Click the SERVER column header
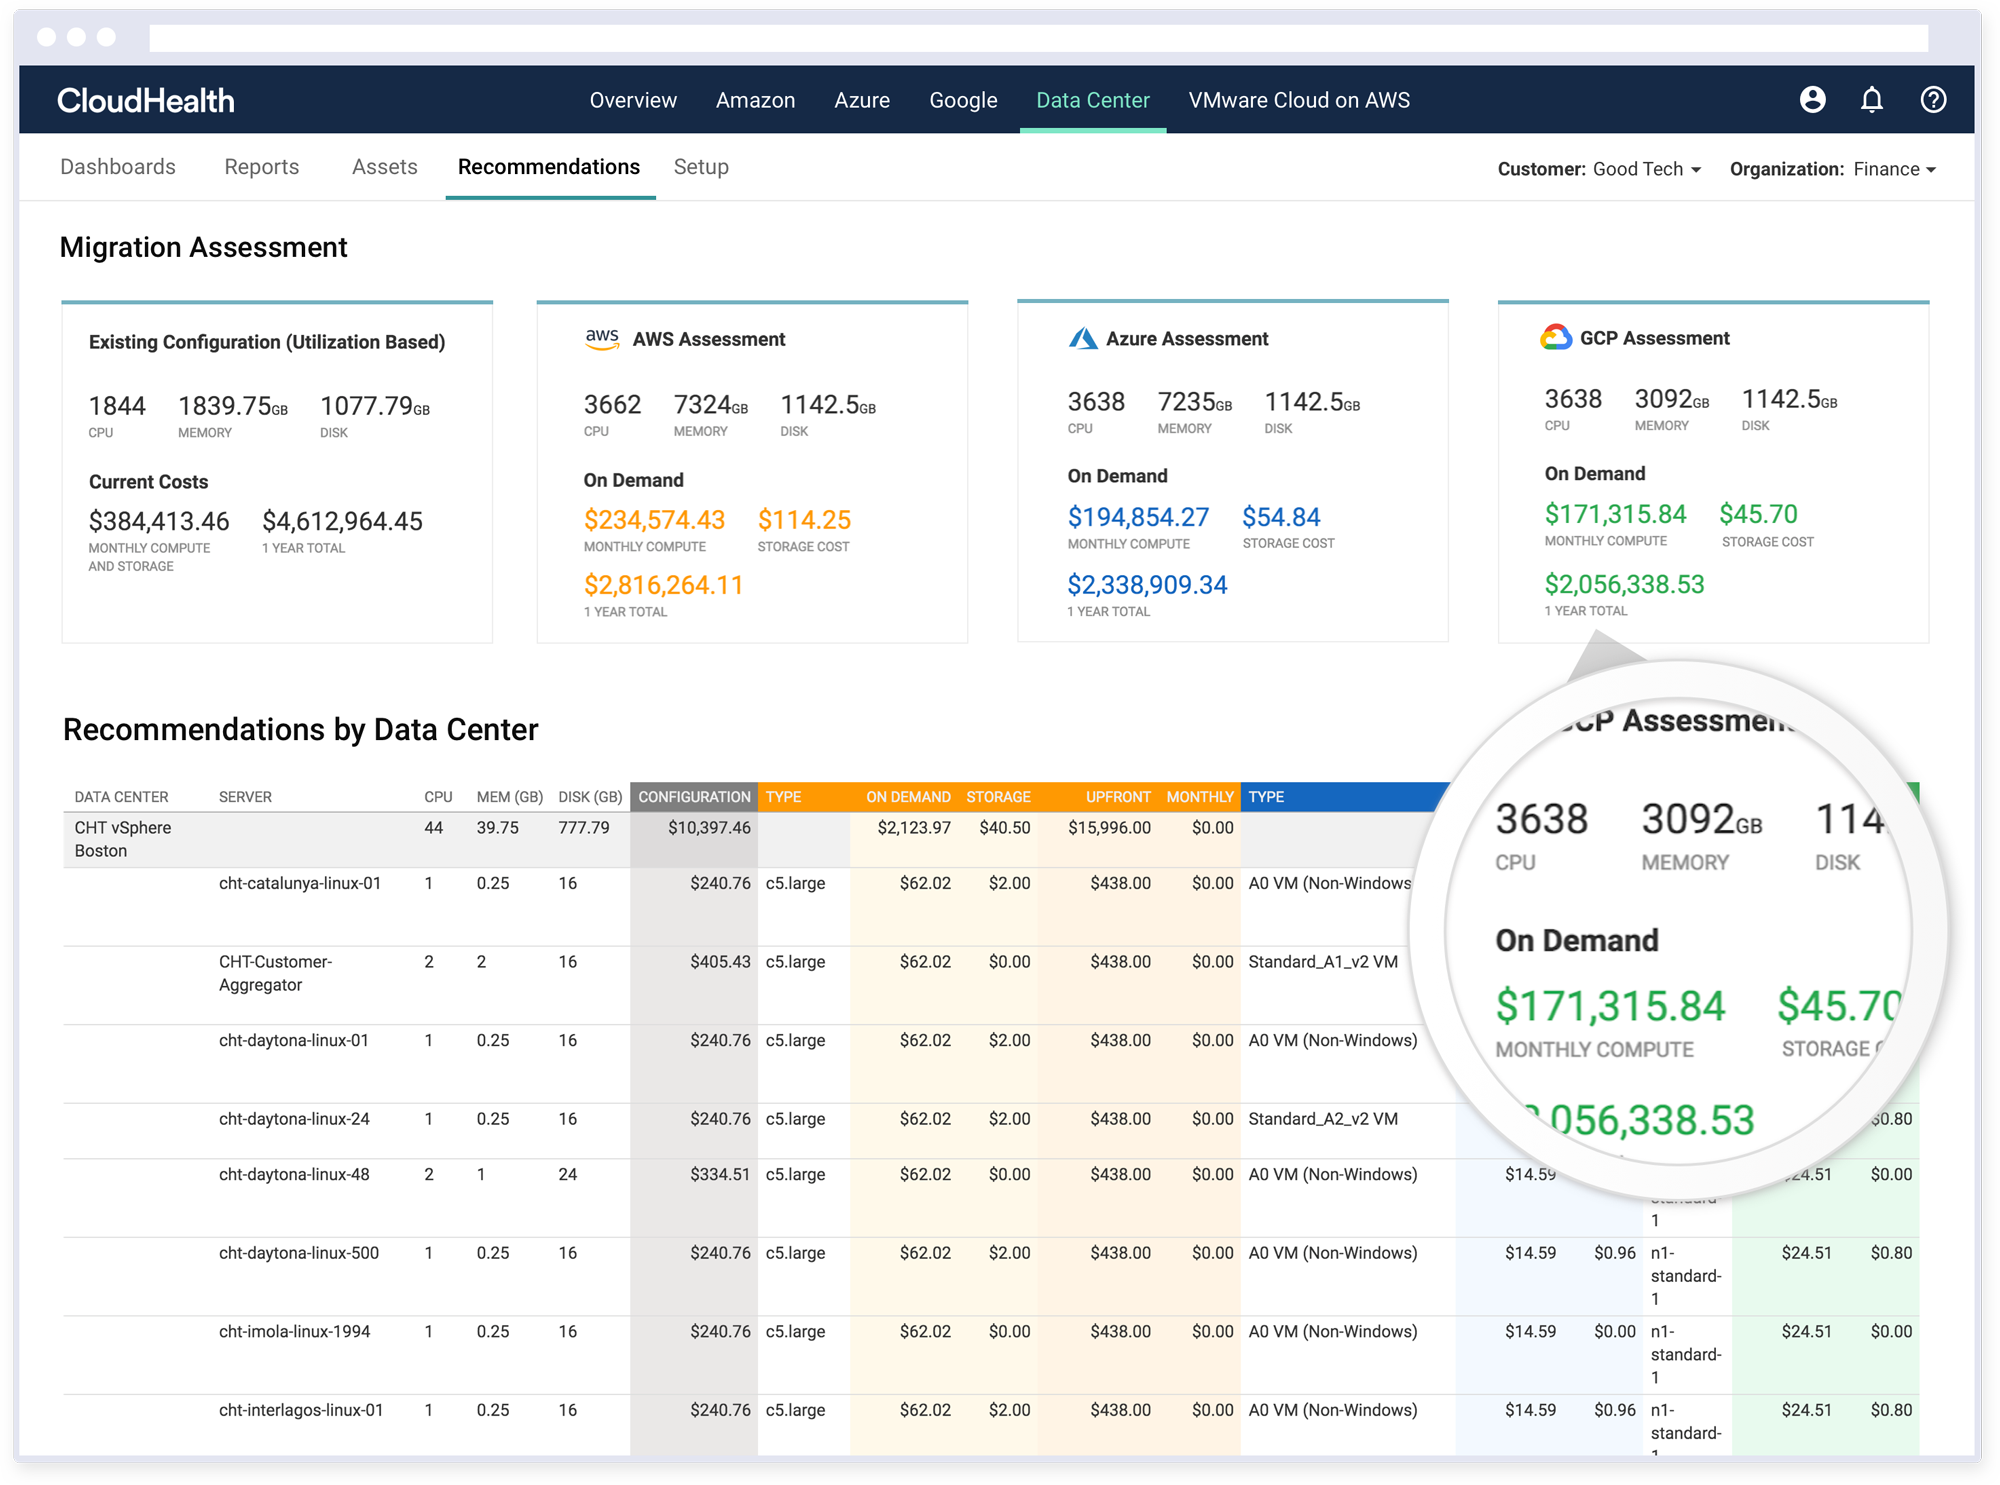The image size is (2000, 1485). pos(245,797)
